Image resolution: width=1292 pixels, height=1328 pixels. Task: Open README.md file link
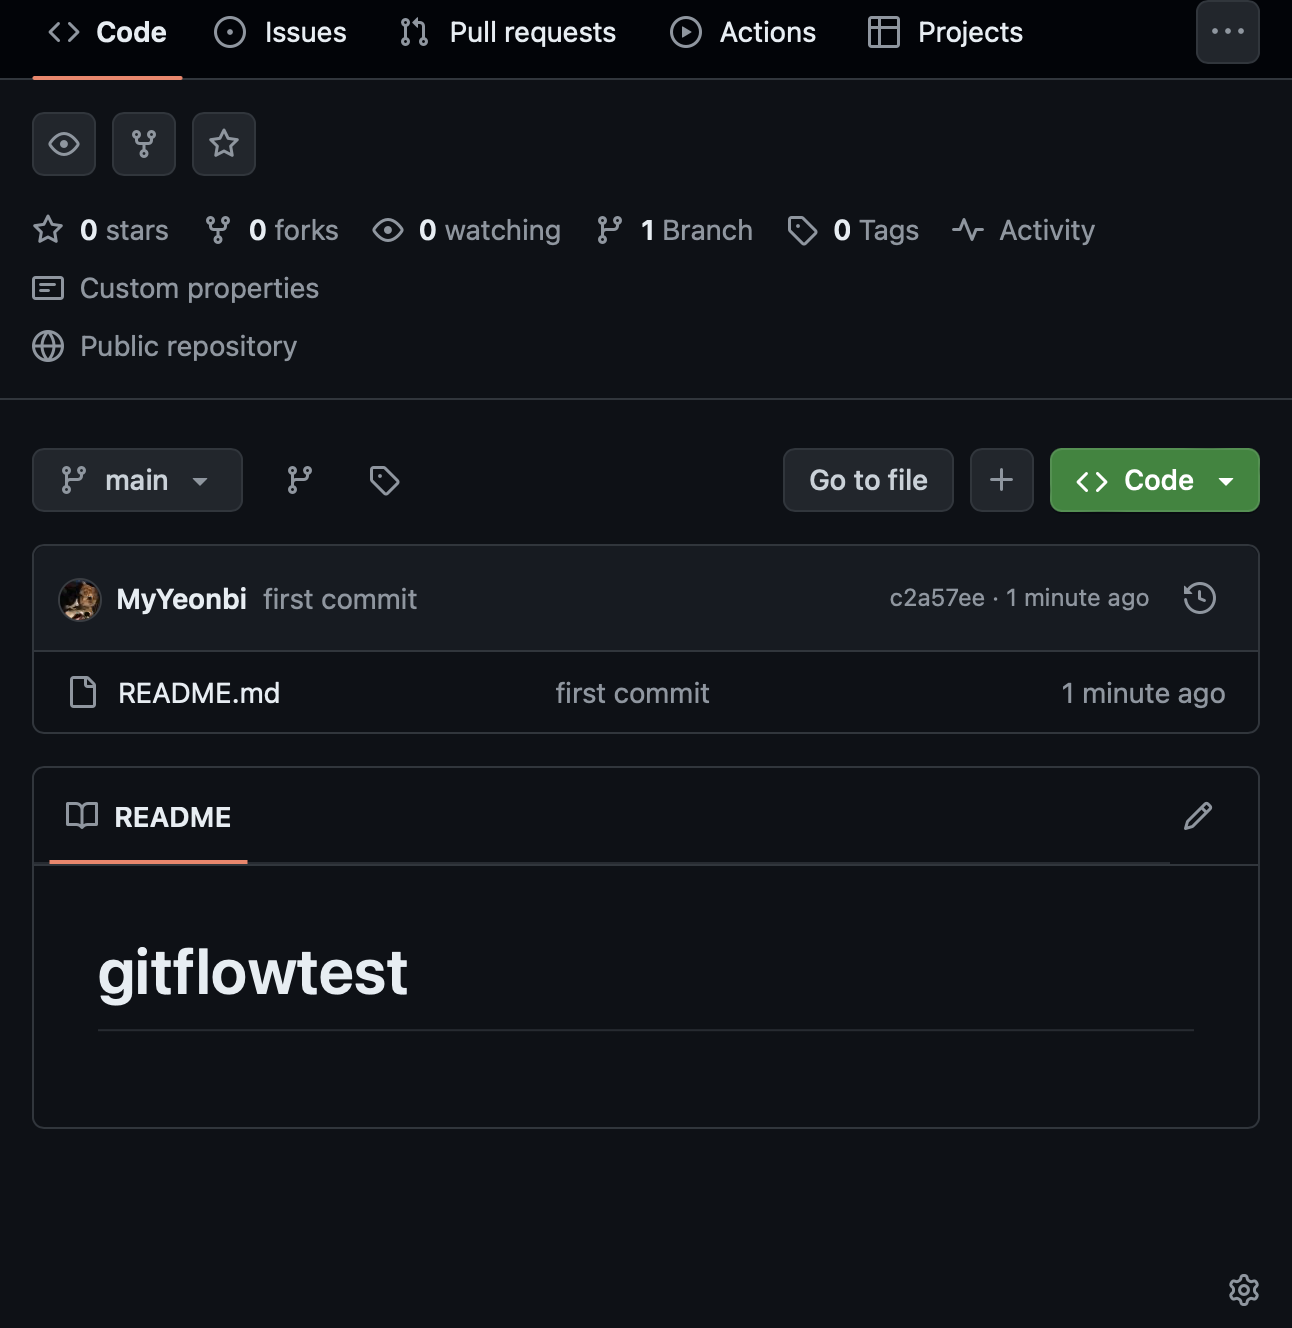tap(199, 693)
